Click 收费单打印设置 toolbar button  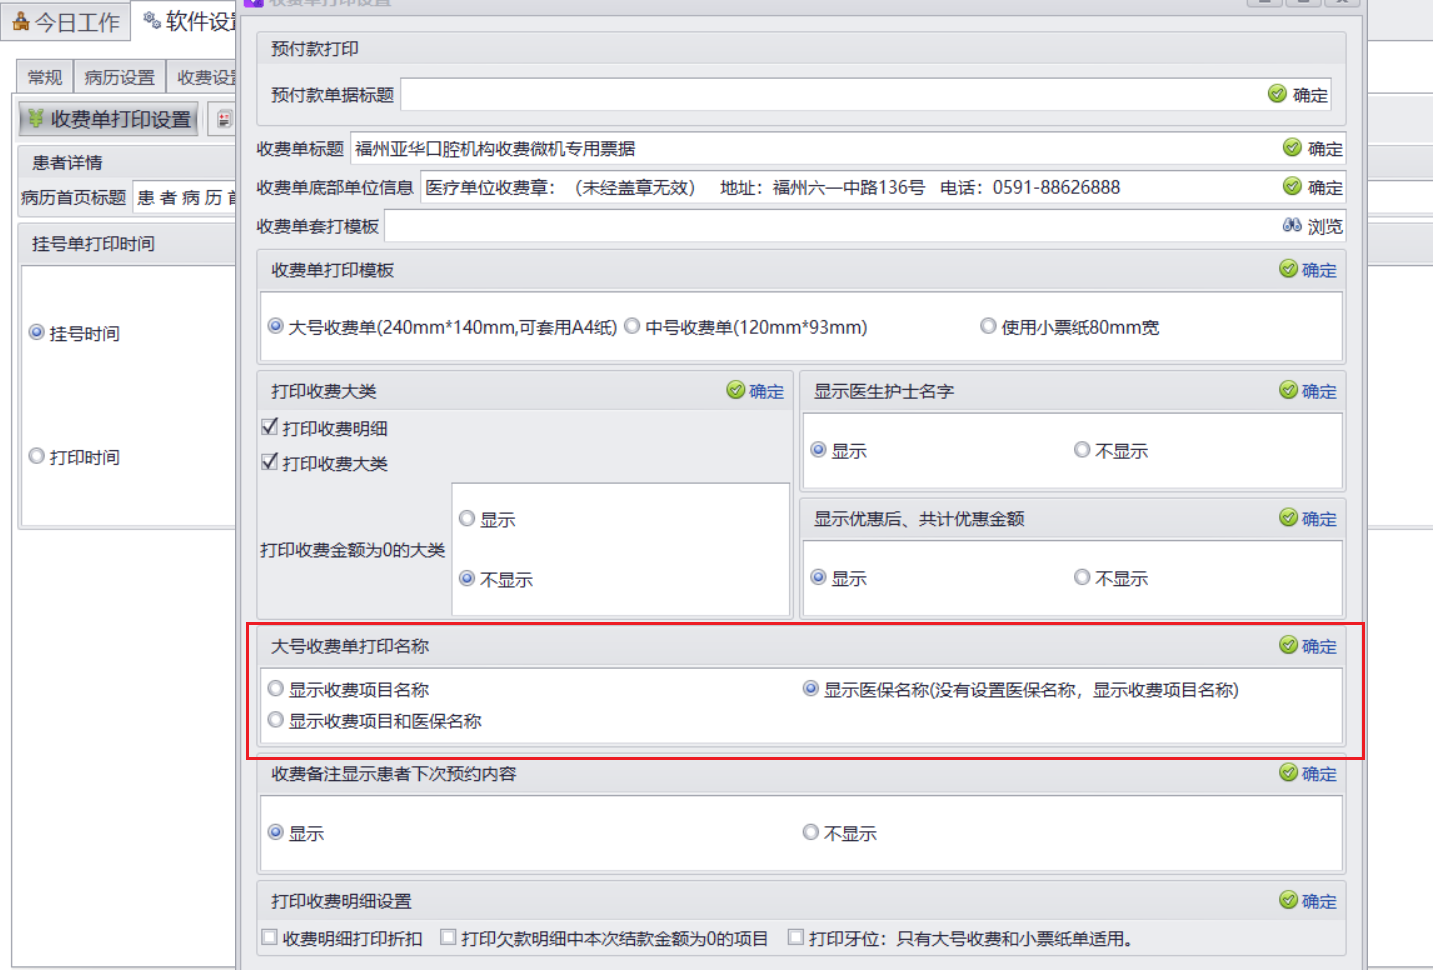tap(109, 119)
